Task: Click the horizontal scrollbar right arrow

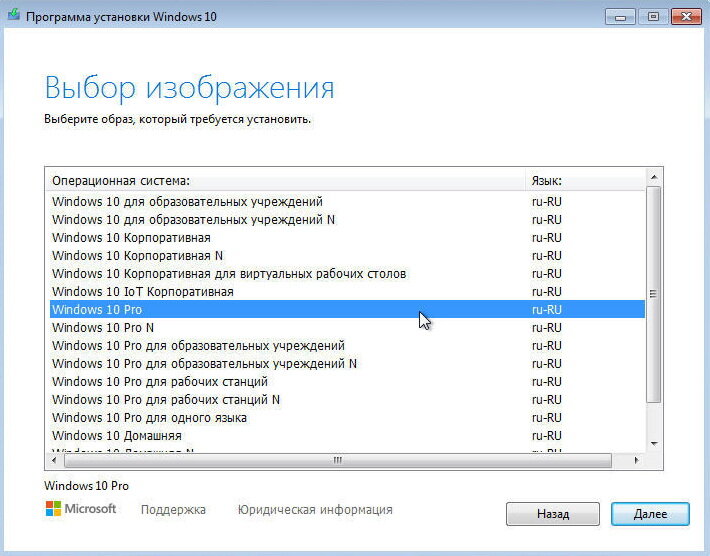Action: tap(637, 460)
